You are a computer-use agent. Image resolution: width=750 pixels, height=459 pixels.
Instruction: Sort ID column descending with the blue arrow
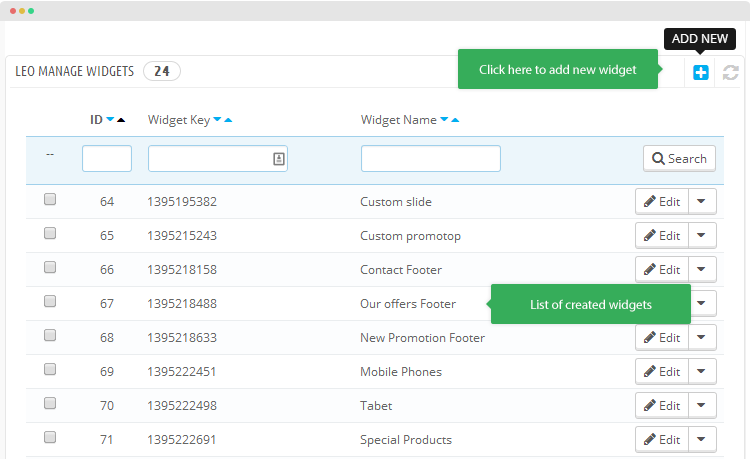tap(110, 119)
